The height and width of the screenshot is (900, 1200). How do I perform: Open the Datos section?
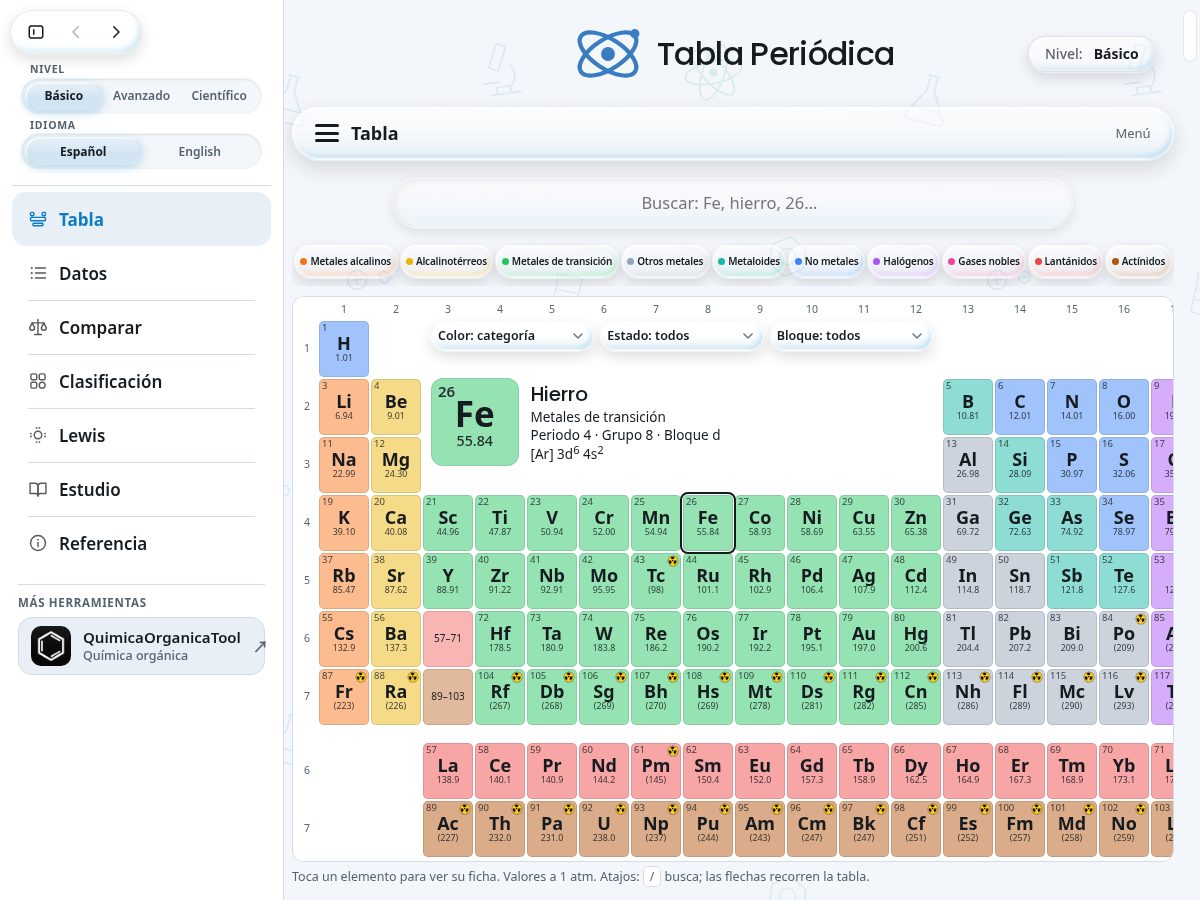tap(141, 273)
